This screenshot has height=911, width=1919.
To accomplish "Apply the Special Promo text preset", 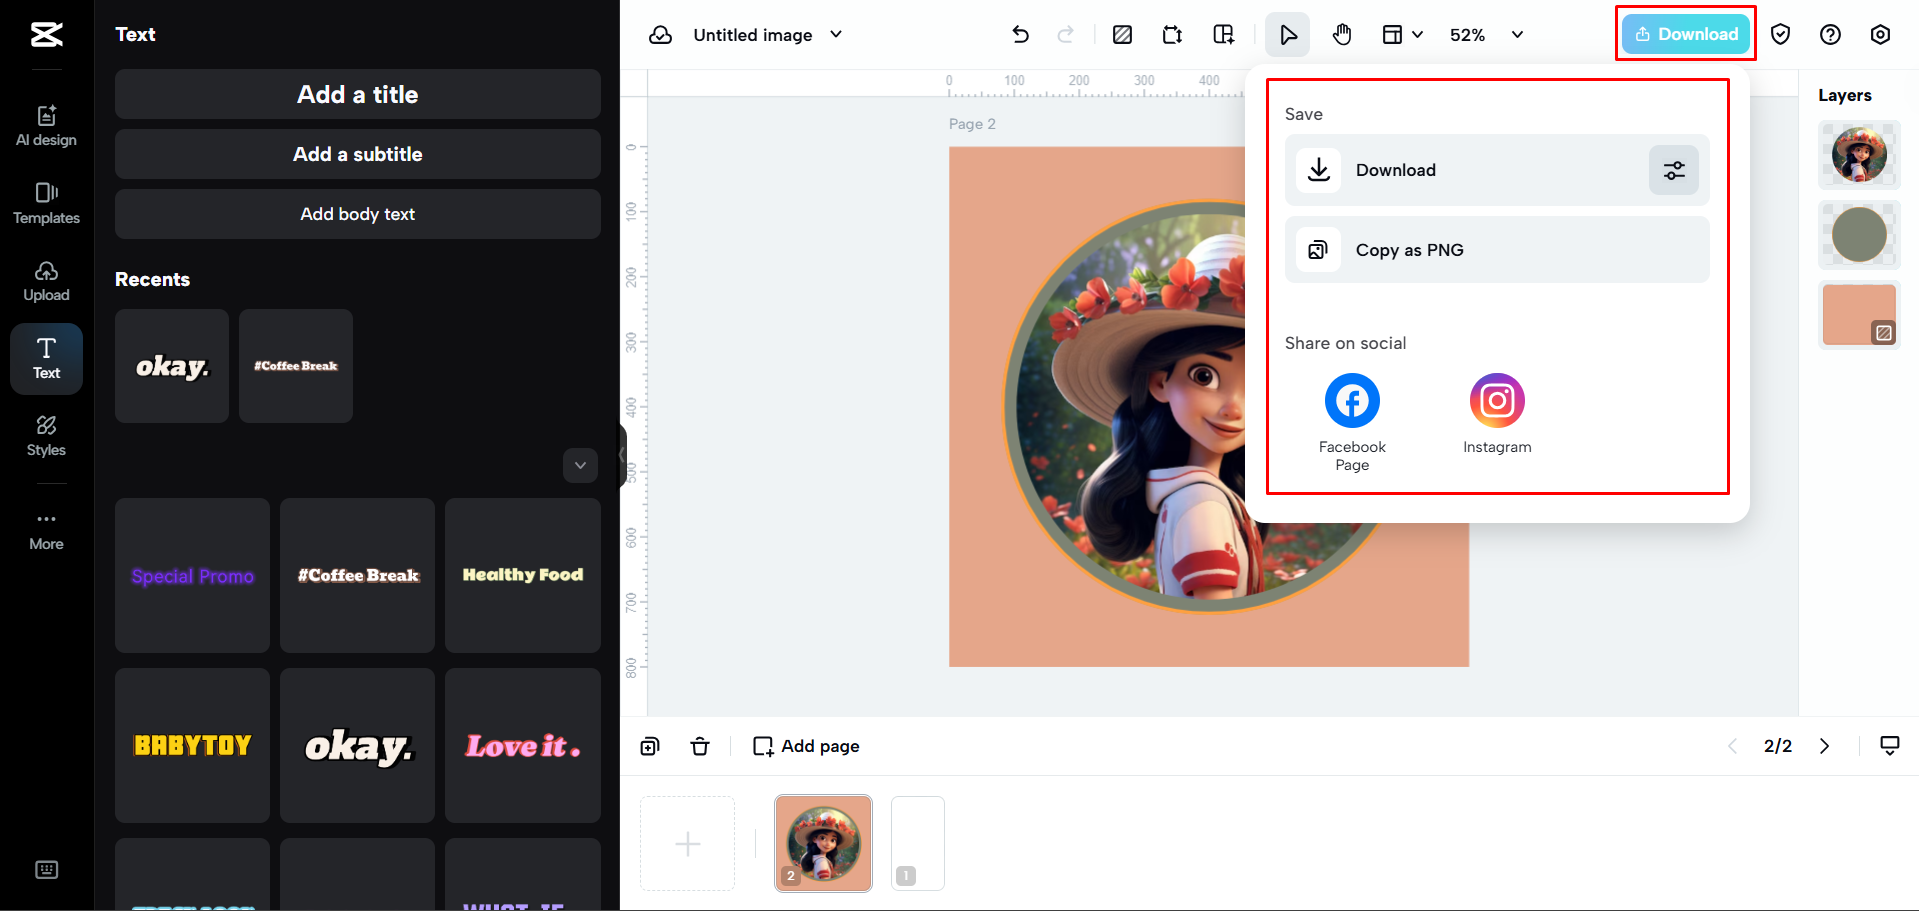I will tap(192, 576).
